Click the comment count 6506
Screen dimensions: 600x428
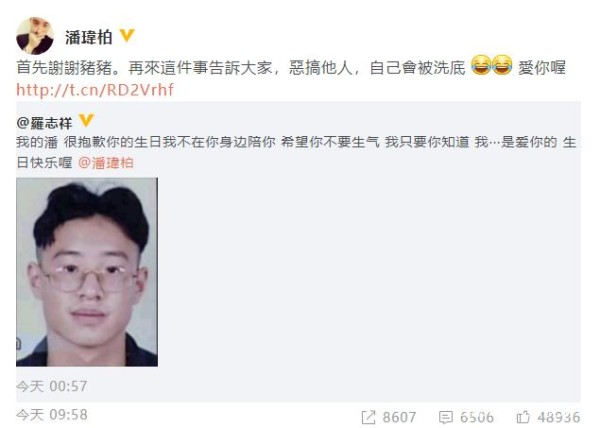click(477, 417)
